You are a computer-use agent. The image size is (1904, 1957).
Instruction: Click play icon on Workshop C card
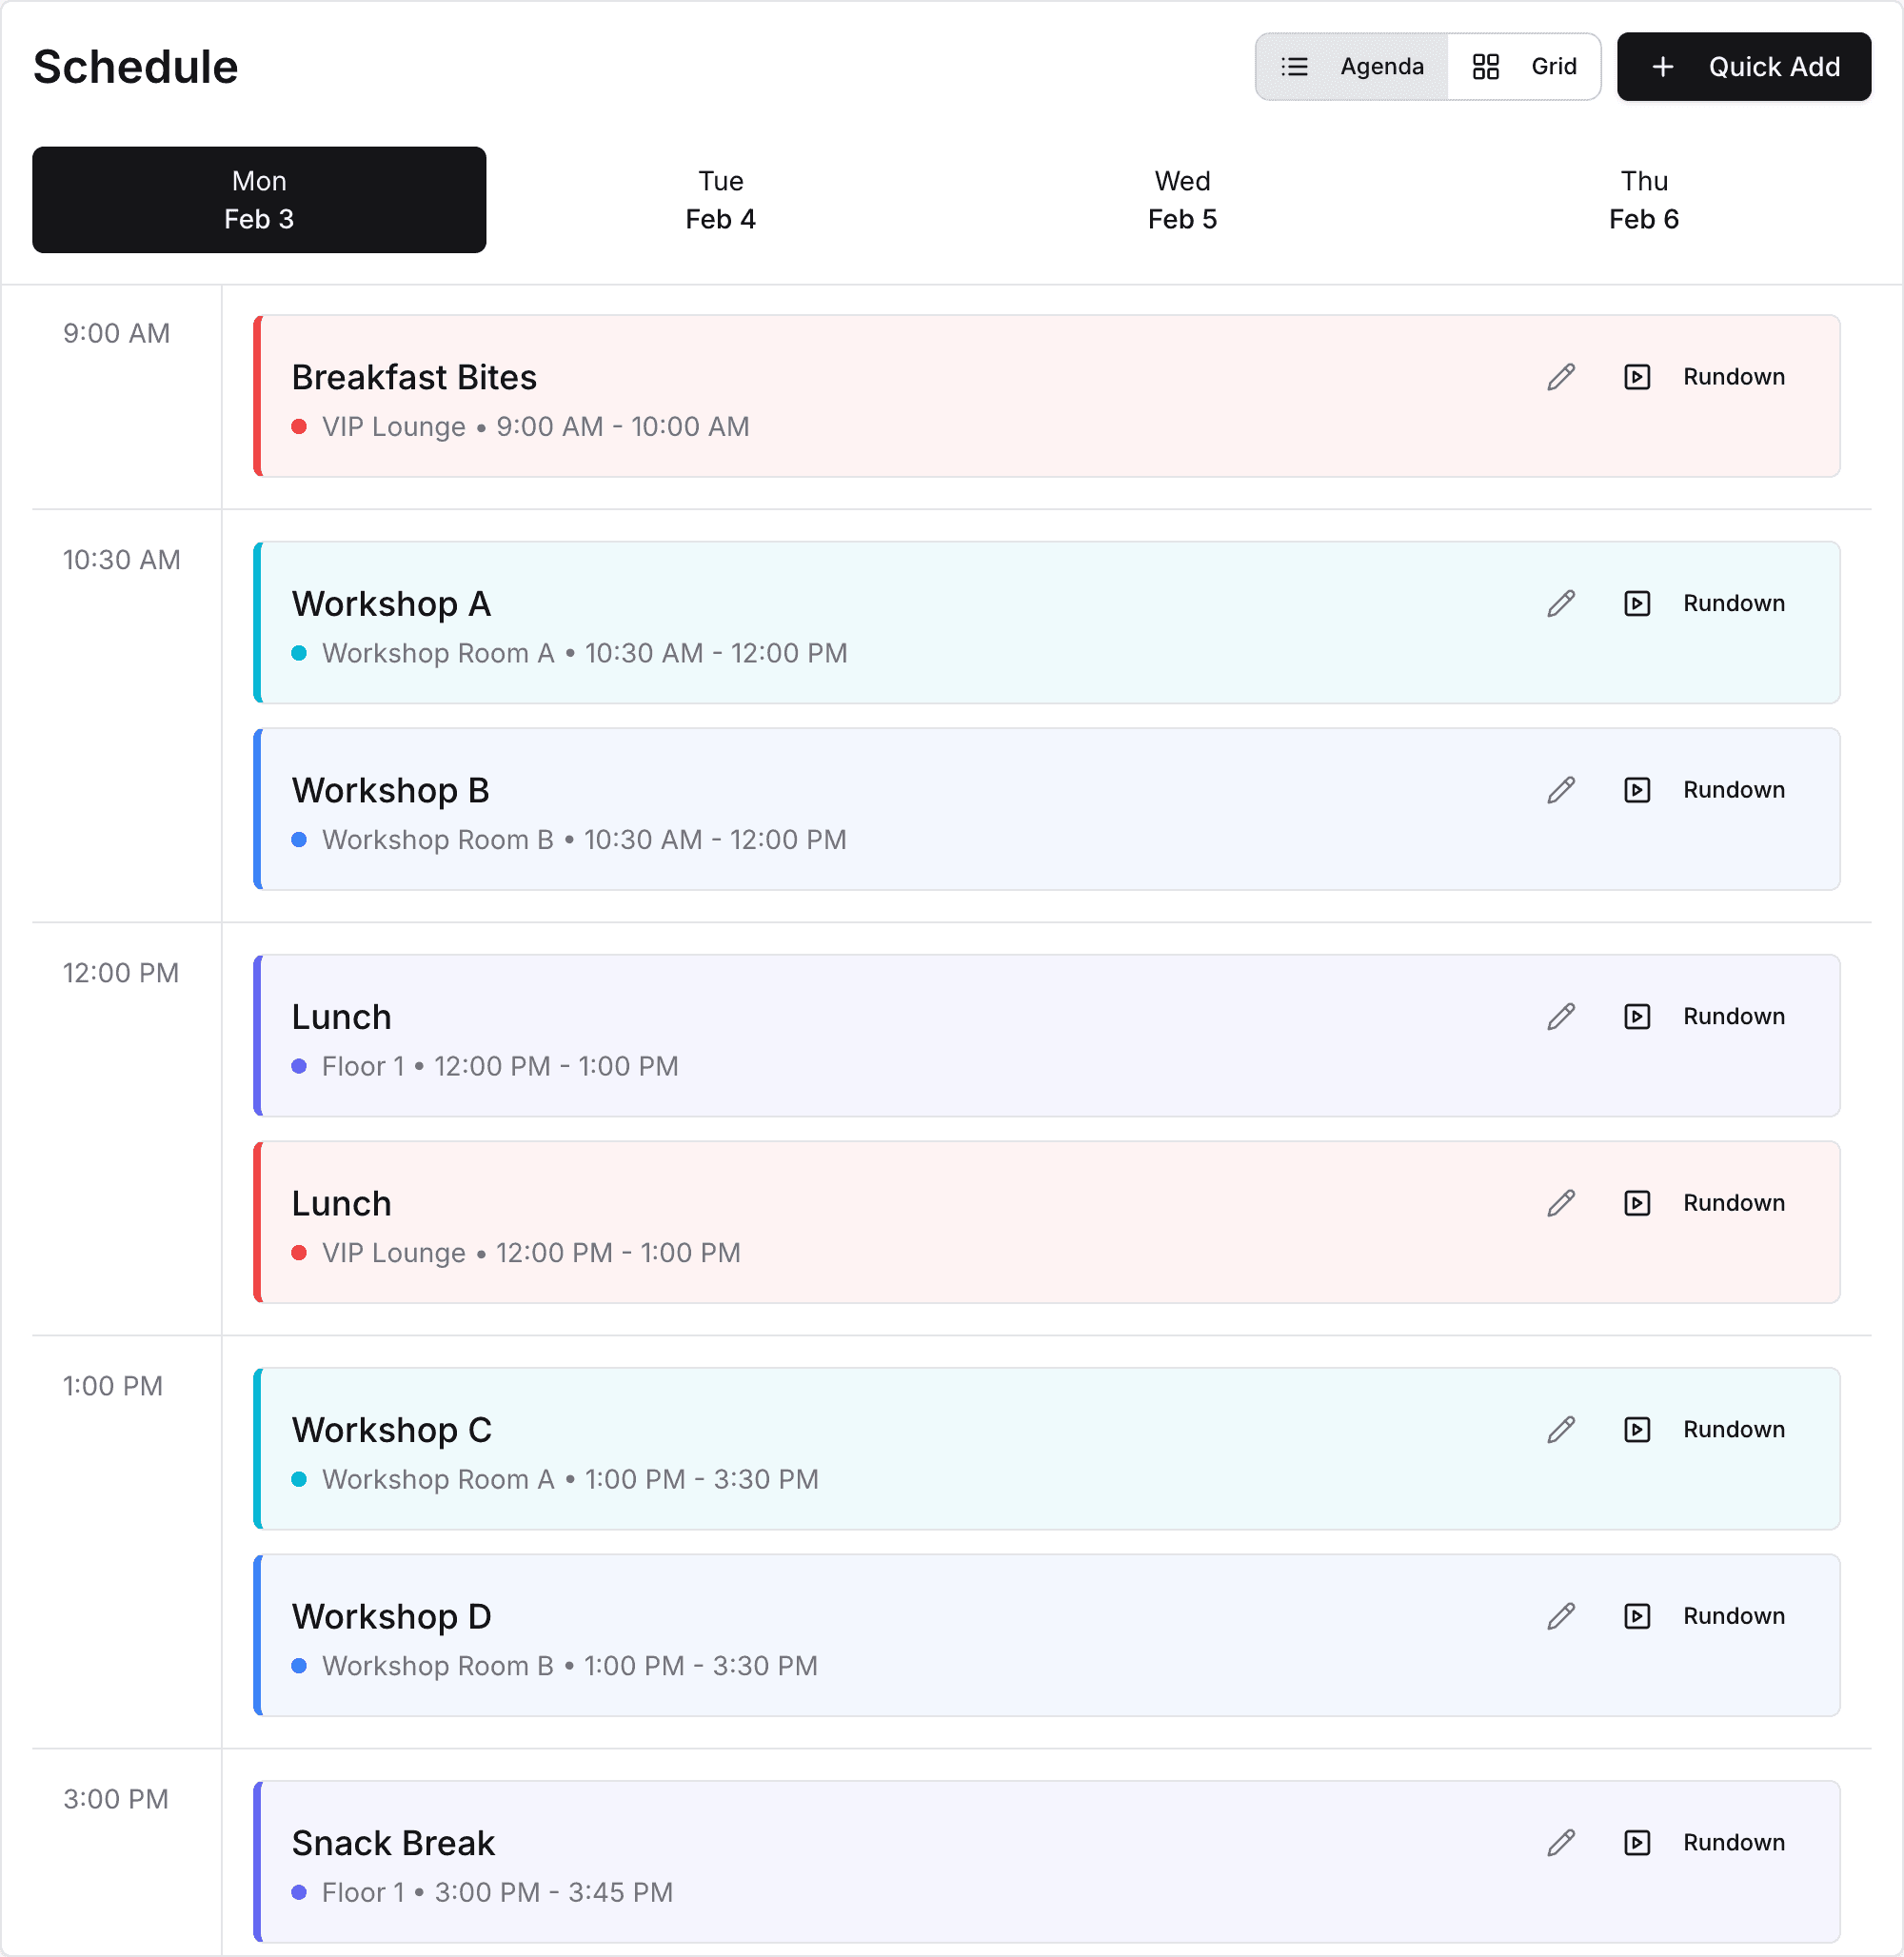(x=1637, y=1430)
